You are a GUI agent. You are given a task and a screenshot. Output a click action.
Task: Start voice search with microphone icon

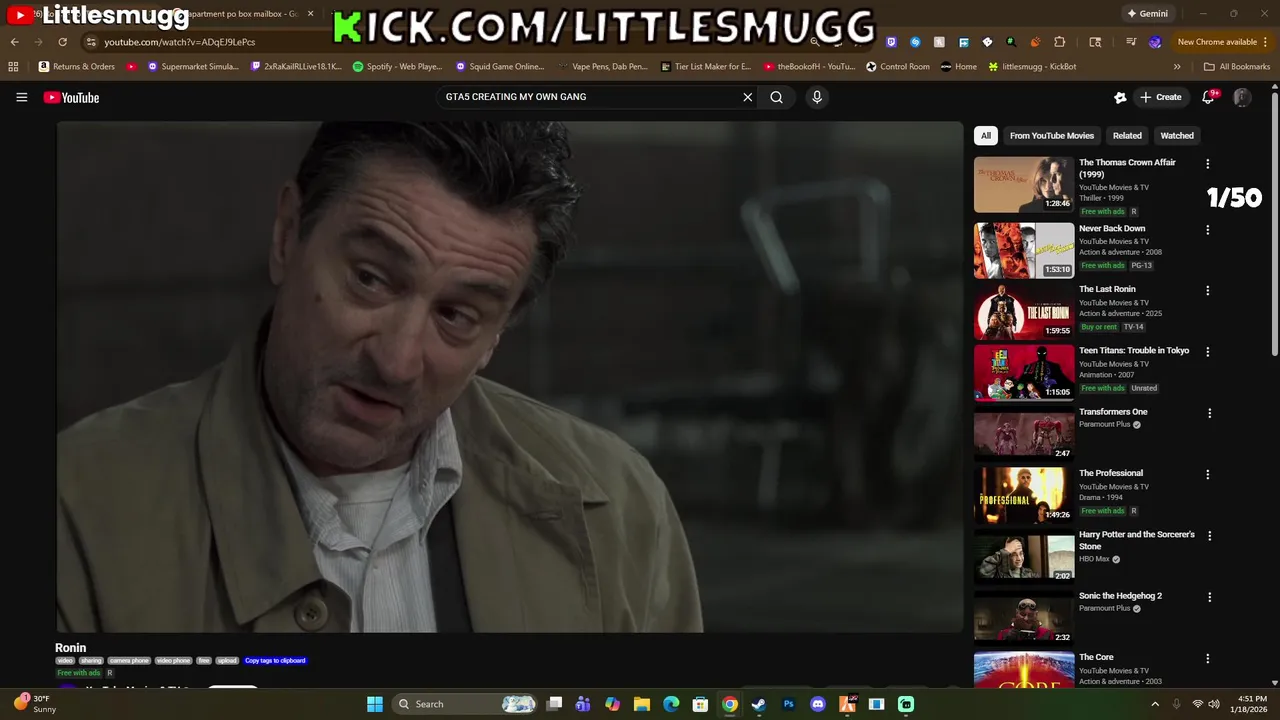pos(817,97)
